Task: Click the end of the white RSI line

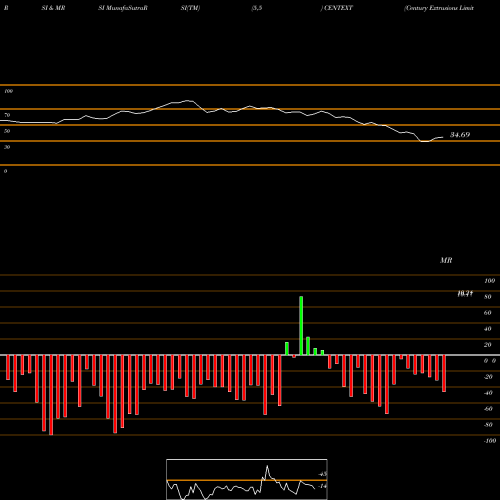Action: click(443, 137)
